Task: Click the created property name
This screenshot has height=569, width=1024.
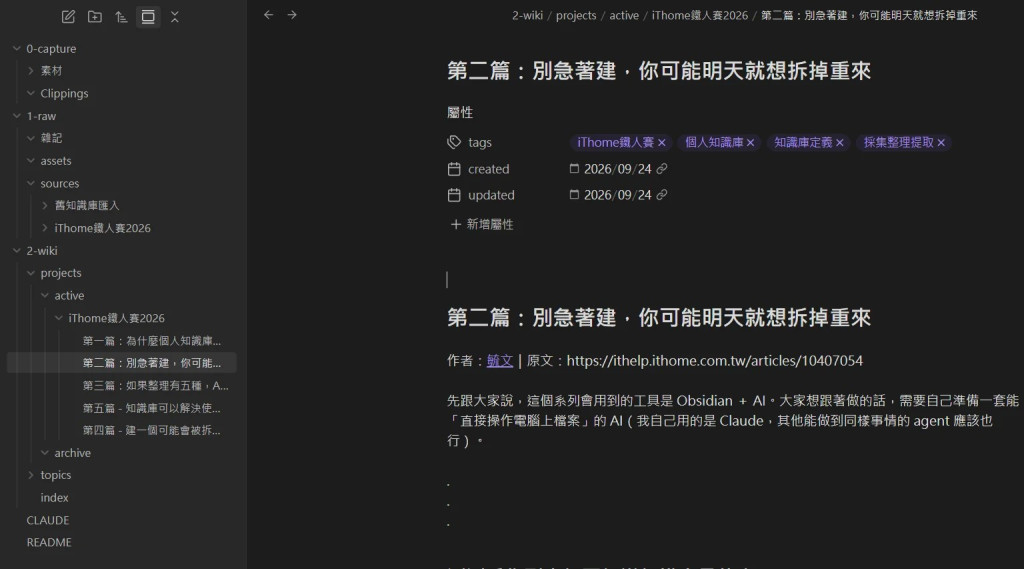Action: [x=488, y=169]
